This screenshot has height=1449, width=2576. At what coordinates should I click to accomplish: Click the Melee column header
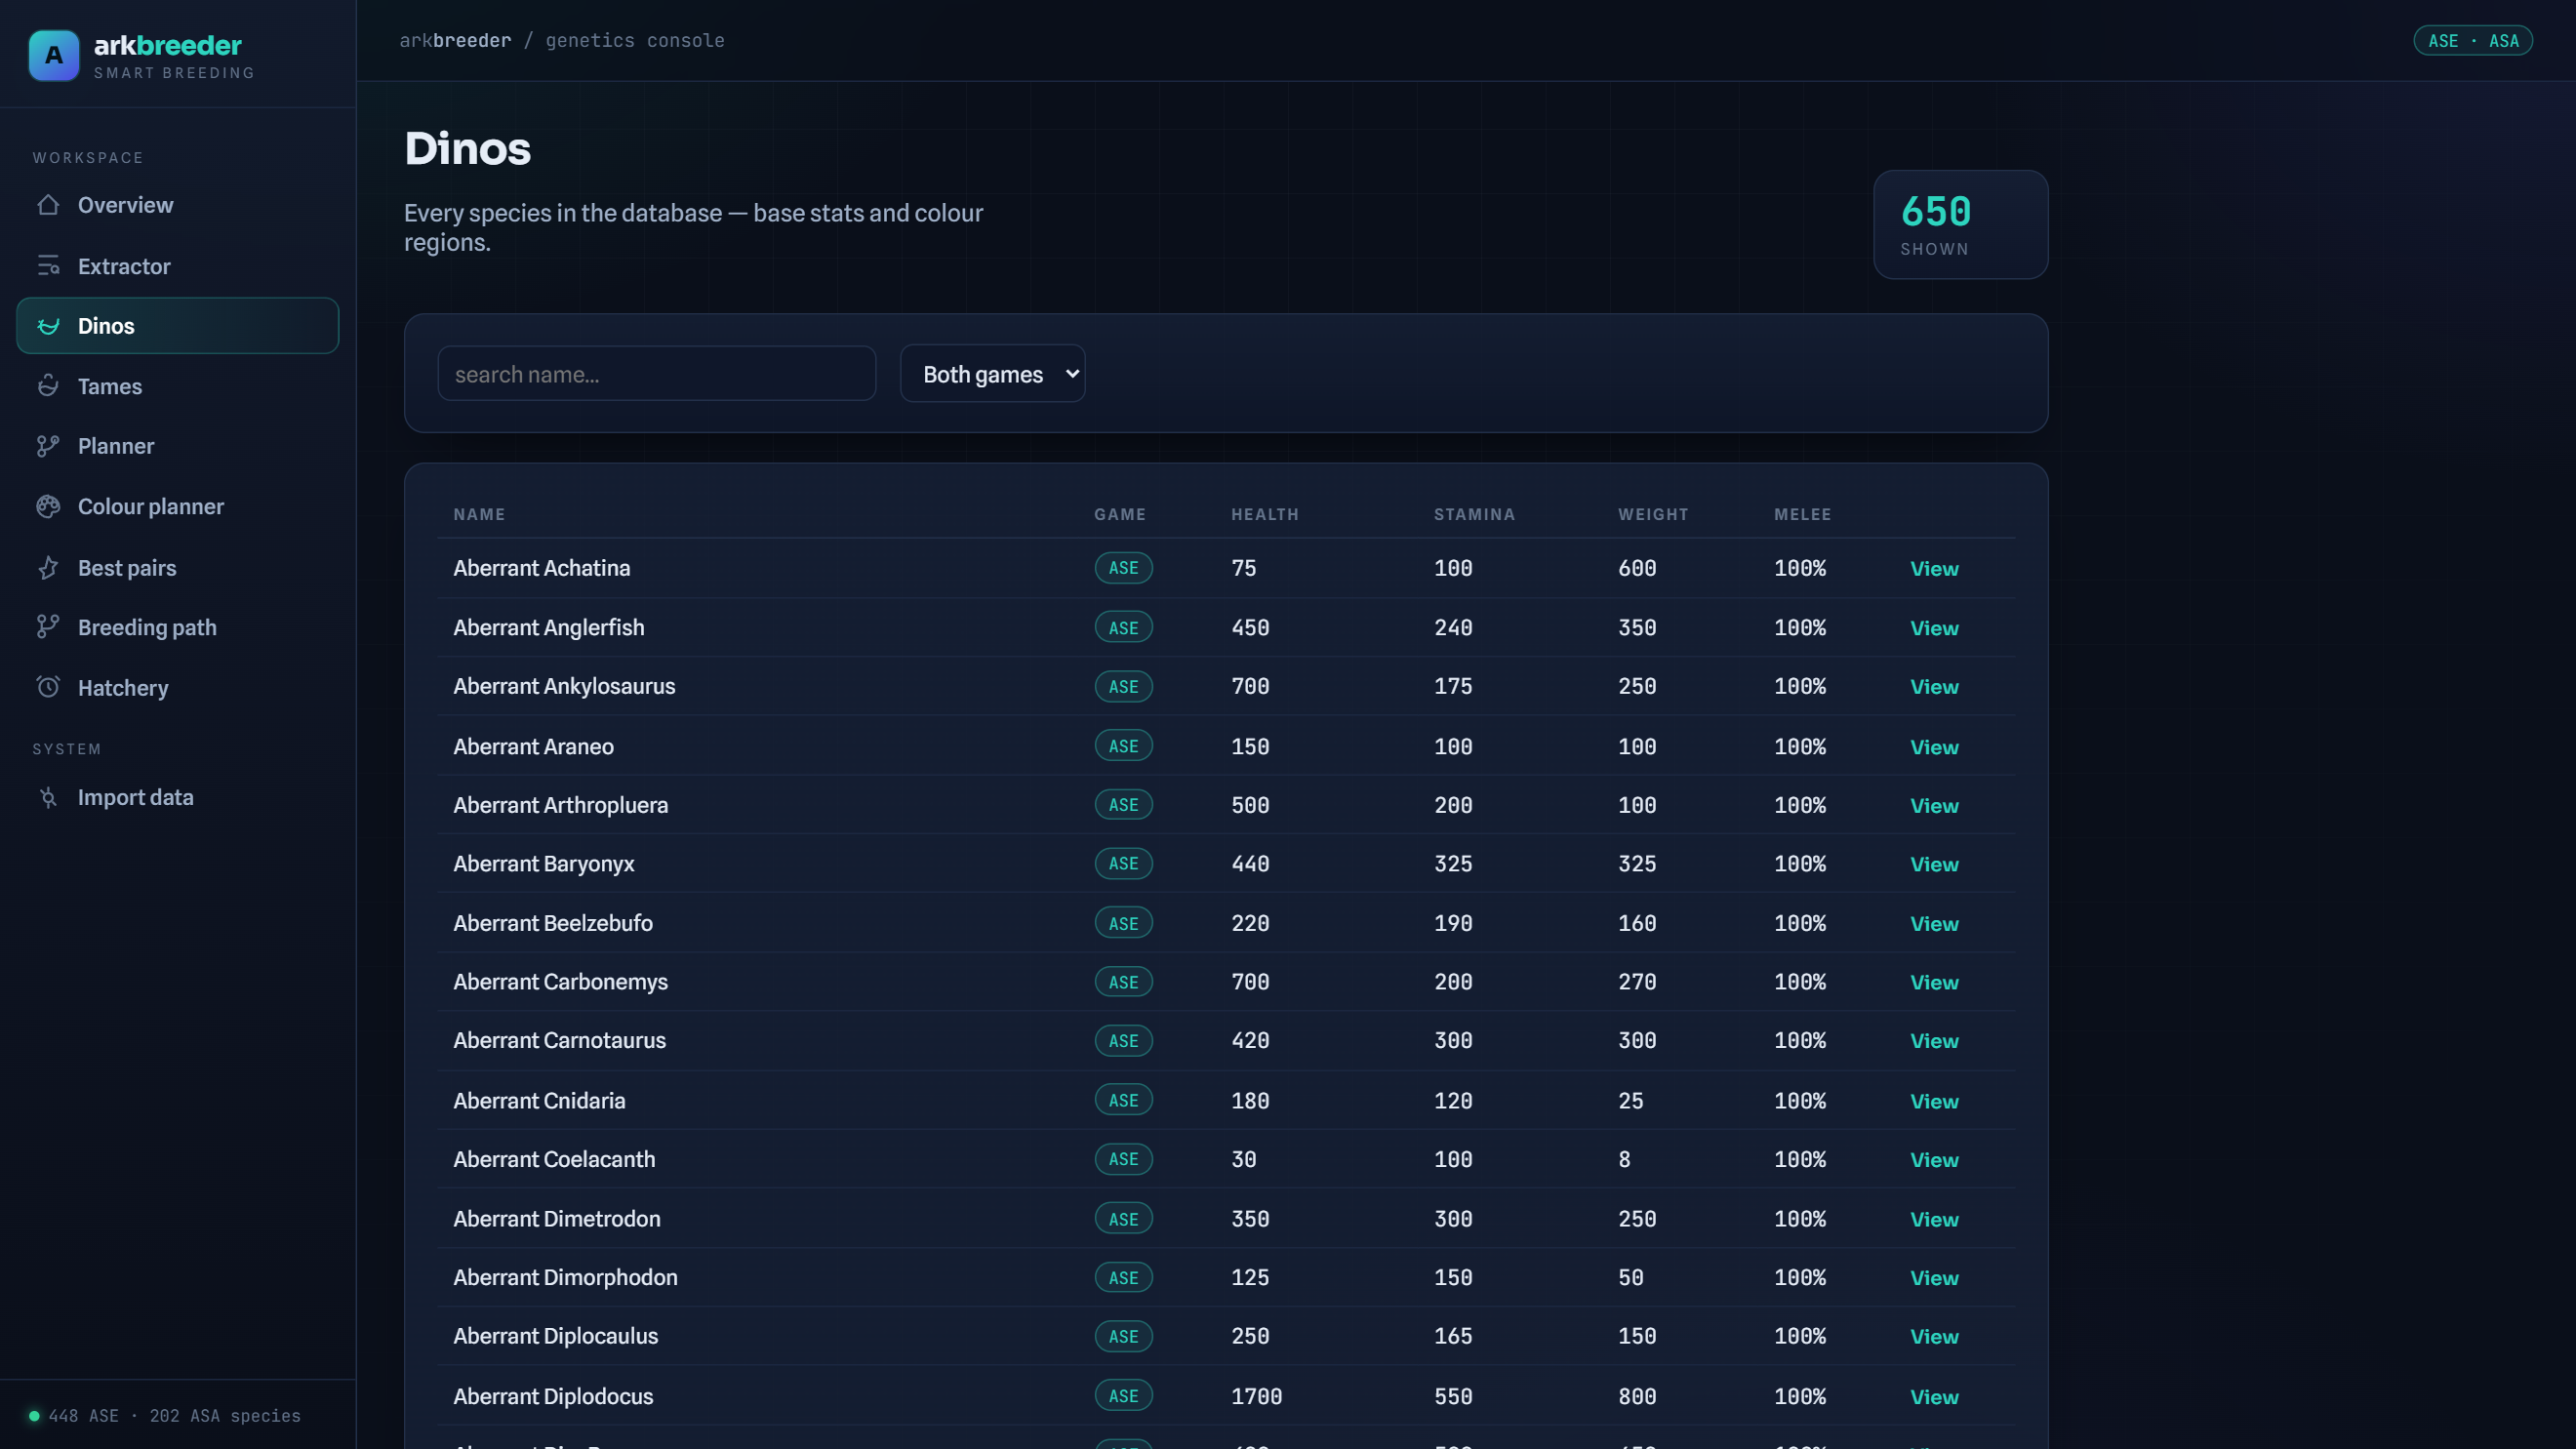[1802, 514]
